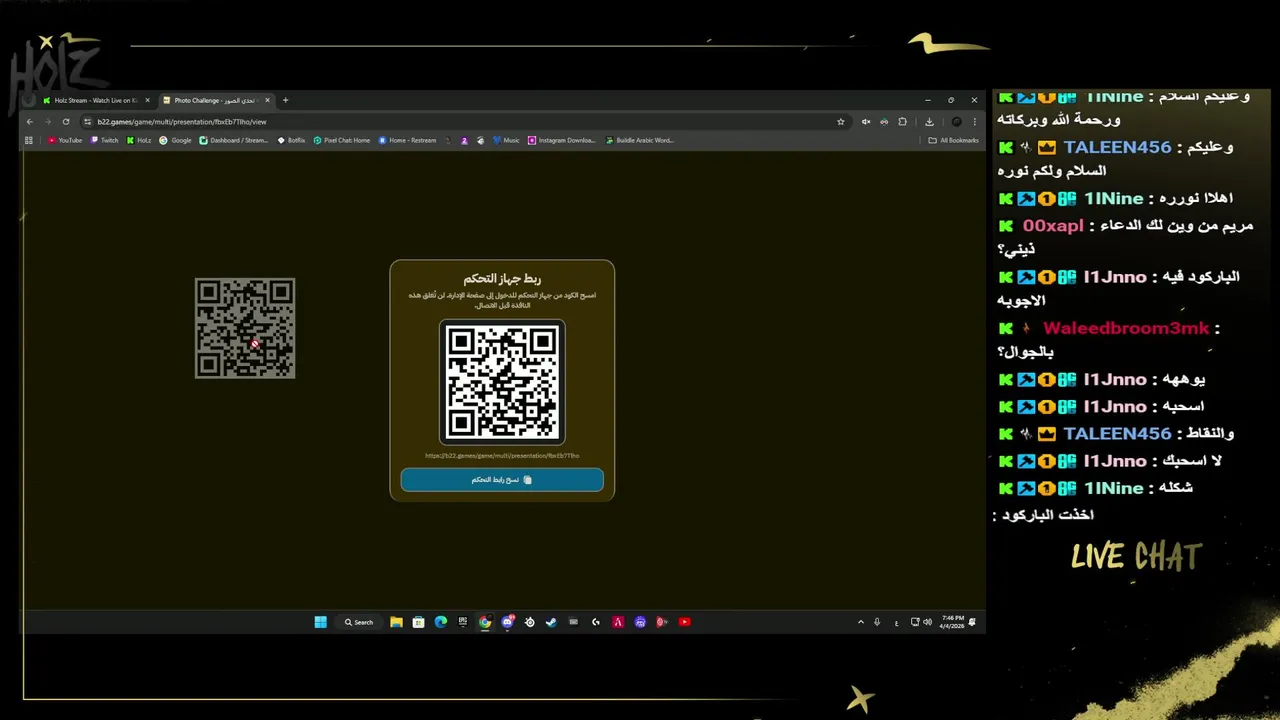Close the Holz Stream tab
Screen dimensions: 1280x720
tap(147, 100)
